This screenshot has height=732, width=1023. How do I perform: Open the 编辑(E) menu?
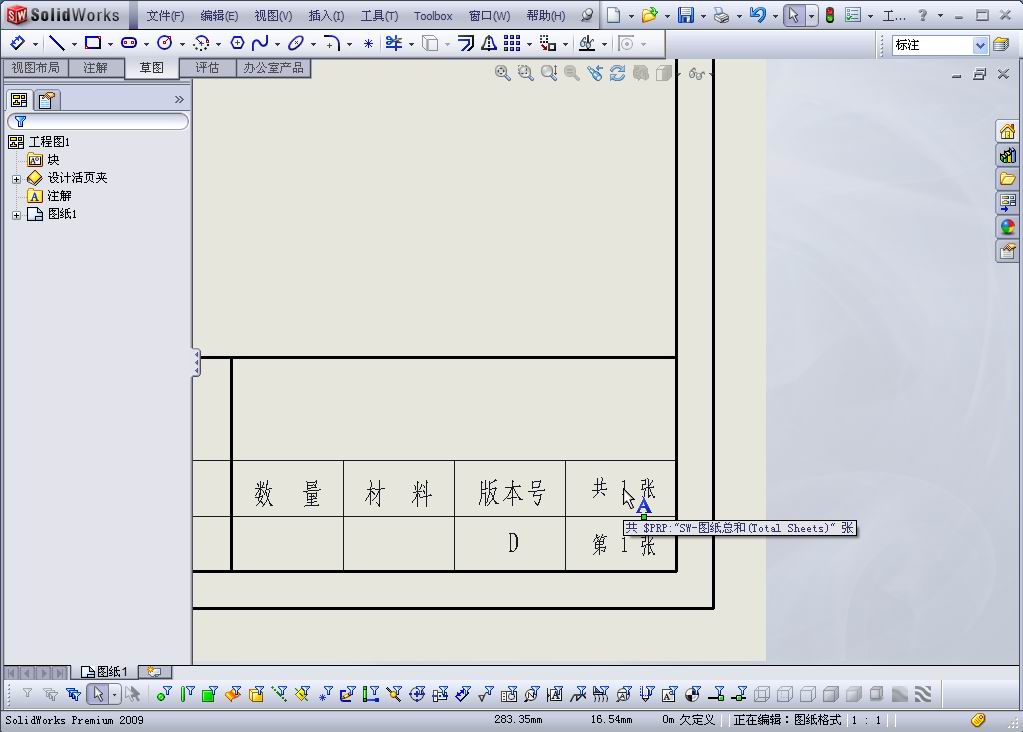219,16
